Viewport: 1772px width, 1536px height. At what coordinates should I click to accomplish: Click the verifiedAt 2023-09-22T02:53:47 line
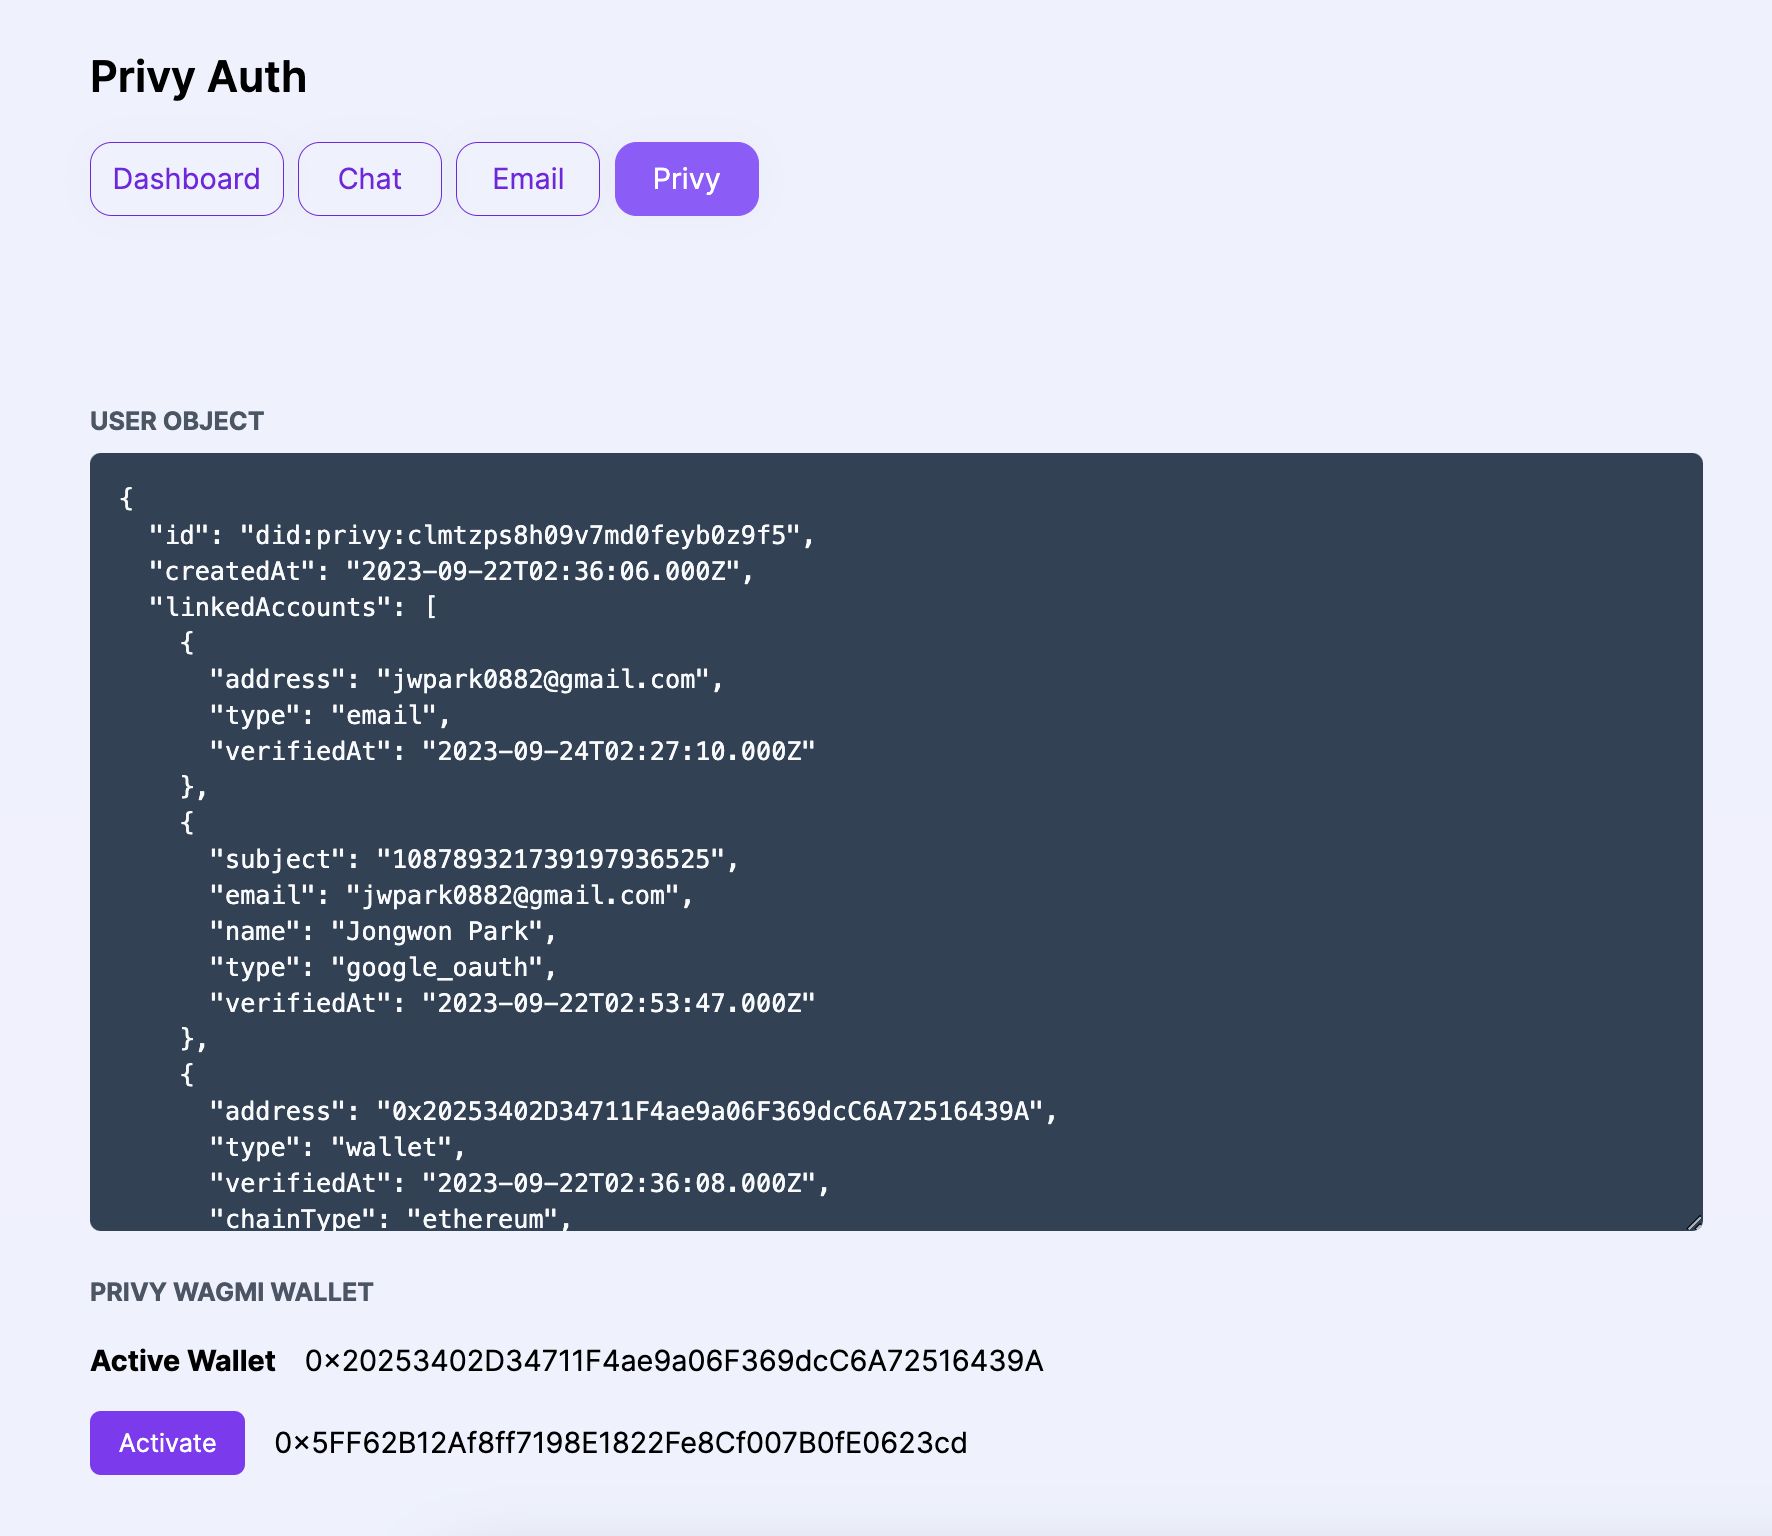[x=512, y=1003]
